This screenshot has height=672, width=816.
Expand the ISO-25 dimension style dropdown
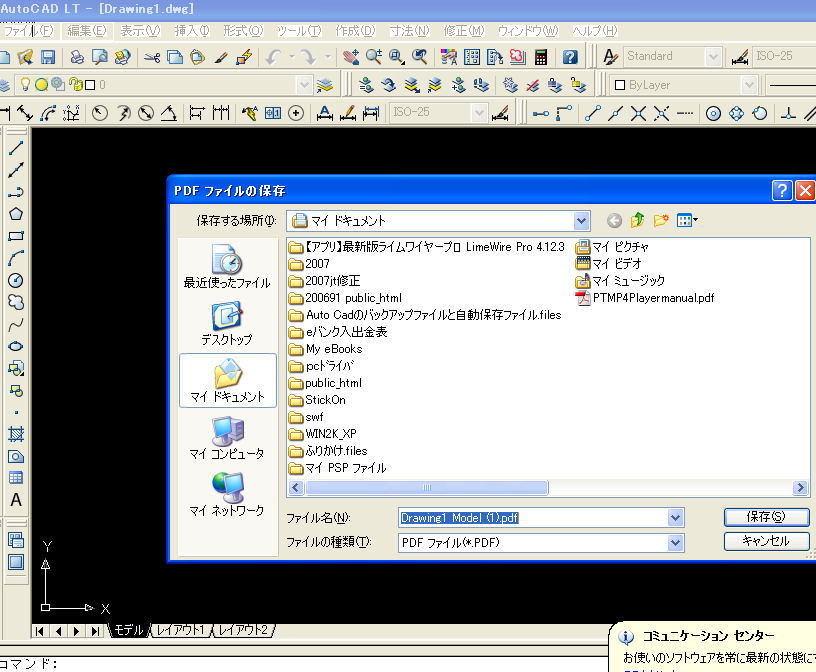[479, 112]
